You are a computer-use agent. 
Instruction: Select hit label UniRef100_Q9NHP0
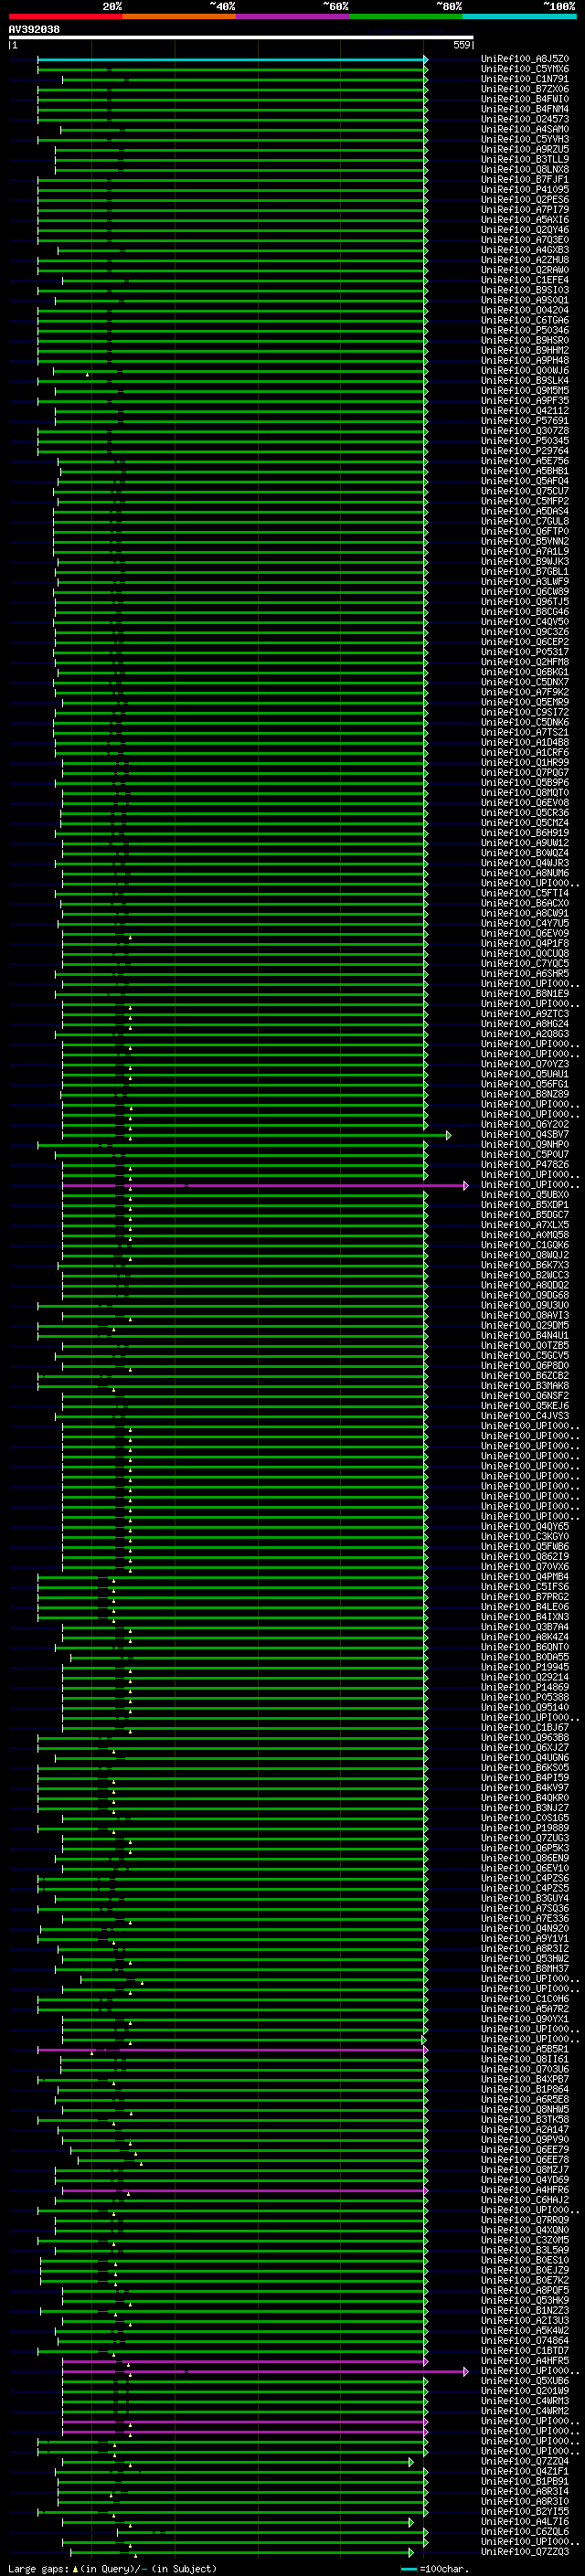[x=525, y=1144]
